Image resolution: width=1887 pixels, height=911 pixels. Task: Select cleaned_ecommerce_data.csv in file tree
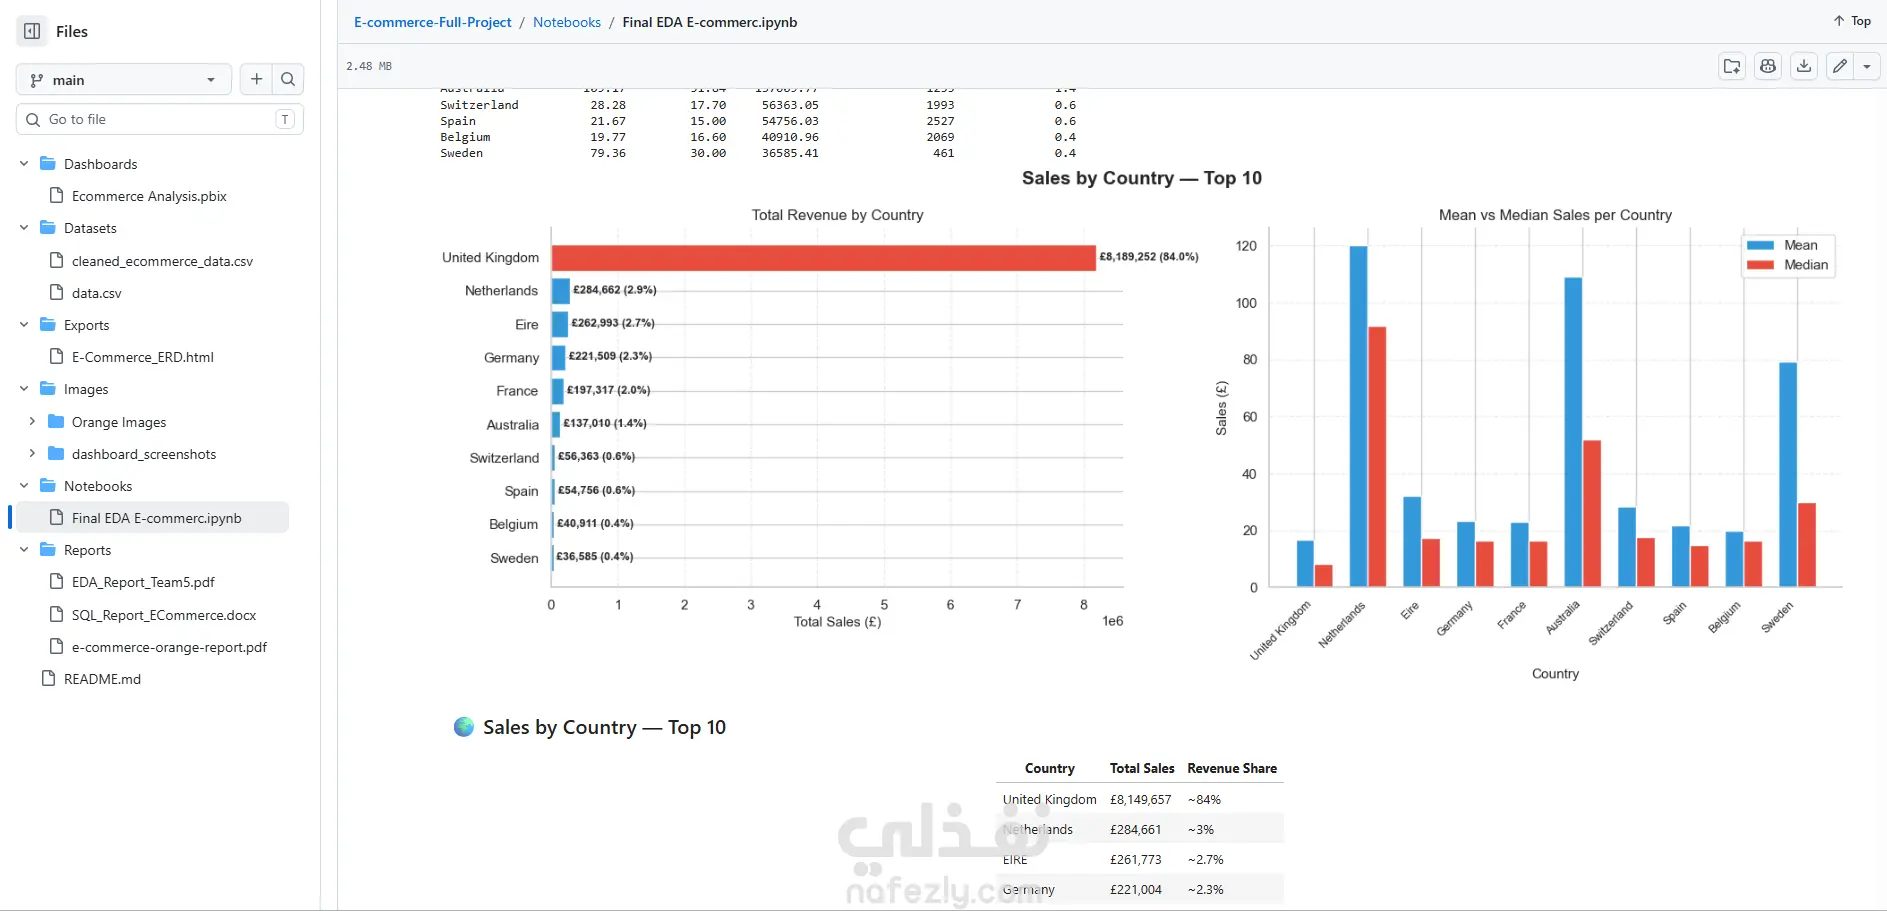click(x=162, y=260)
